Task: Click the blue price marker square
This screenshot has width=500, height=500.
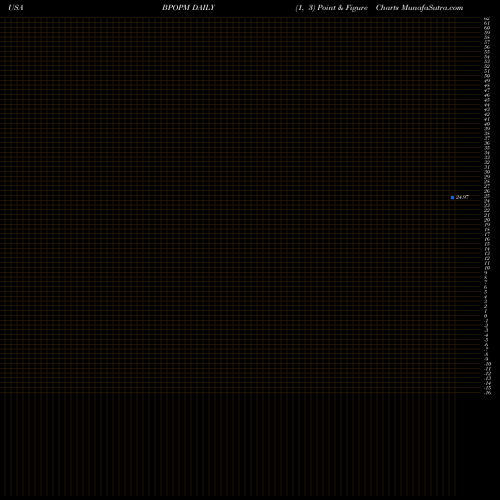Action: pyautogui.click(x=452, y=197)
